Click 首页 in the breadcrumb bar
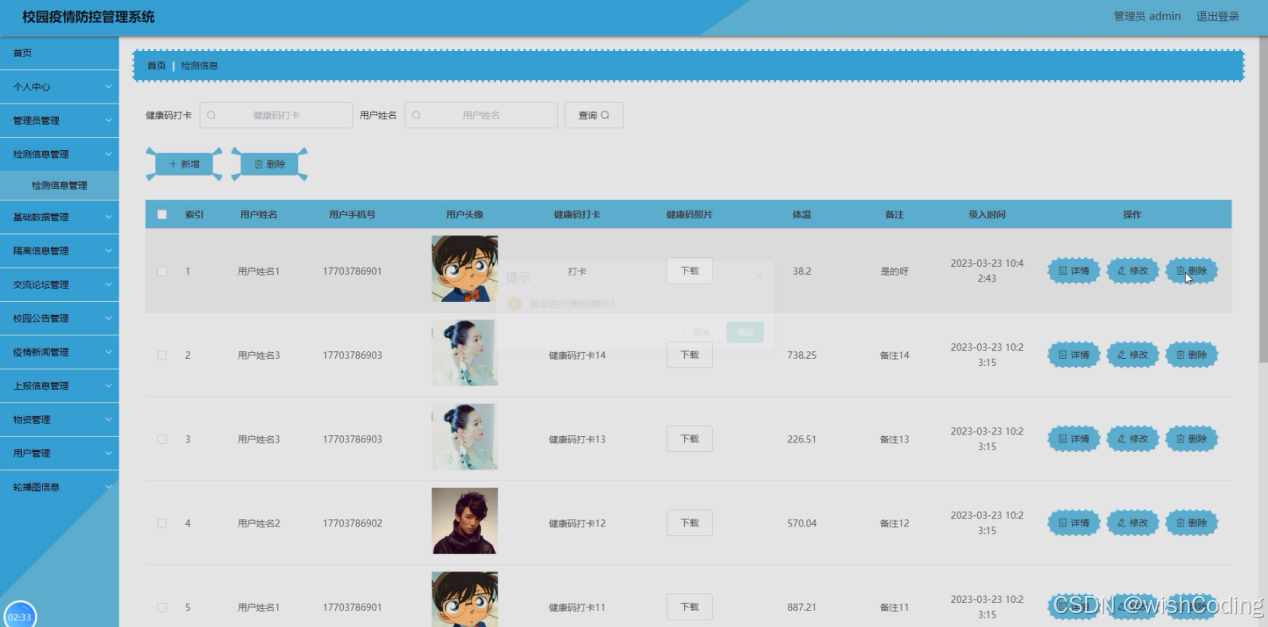Viewport: 1268px width, 627px height. [156, 66]
